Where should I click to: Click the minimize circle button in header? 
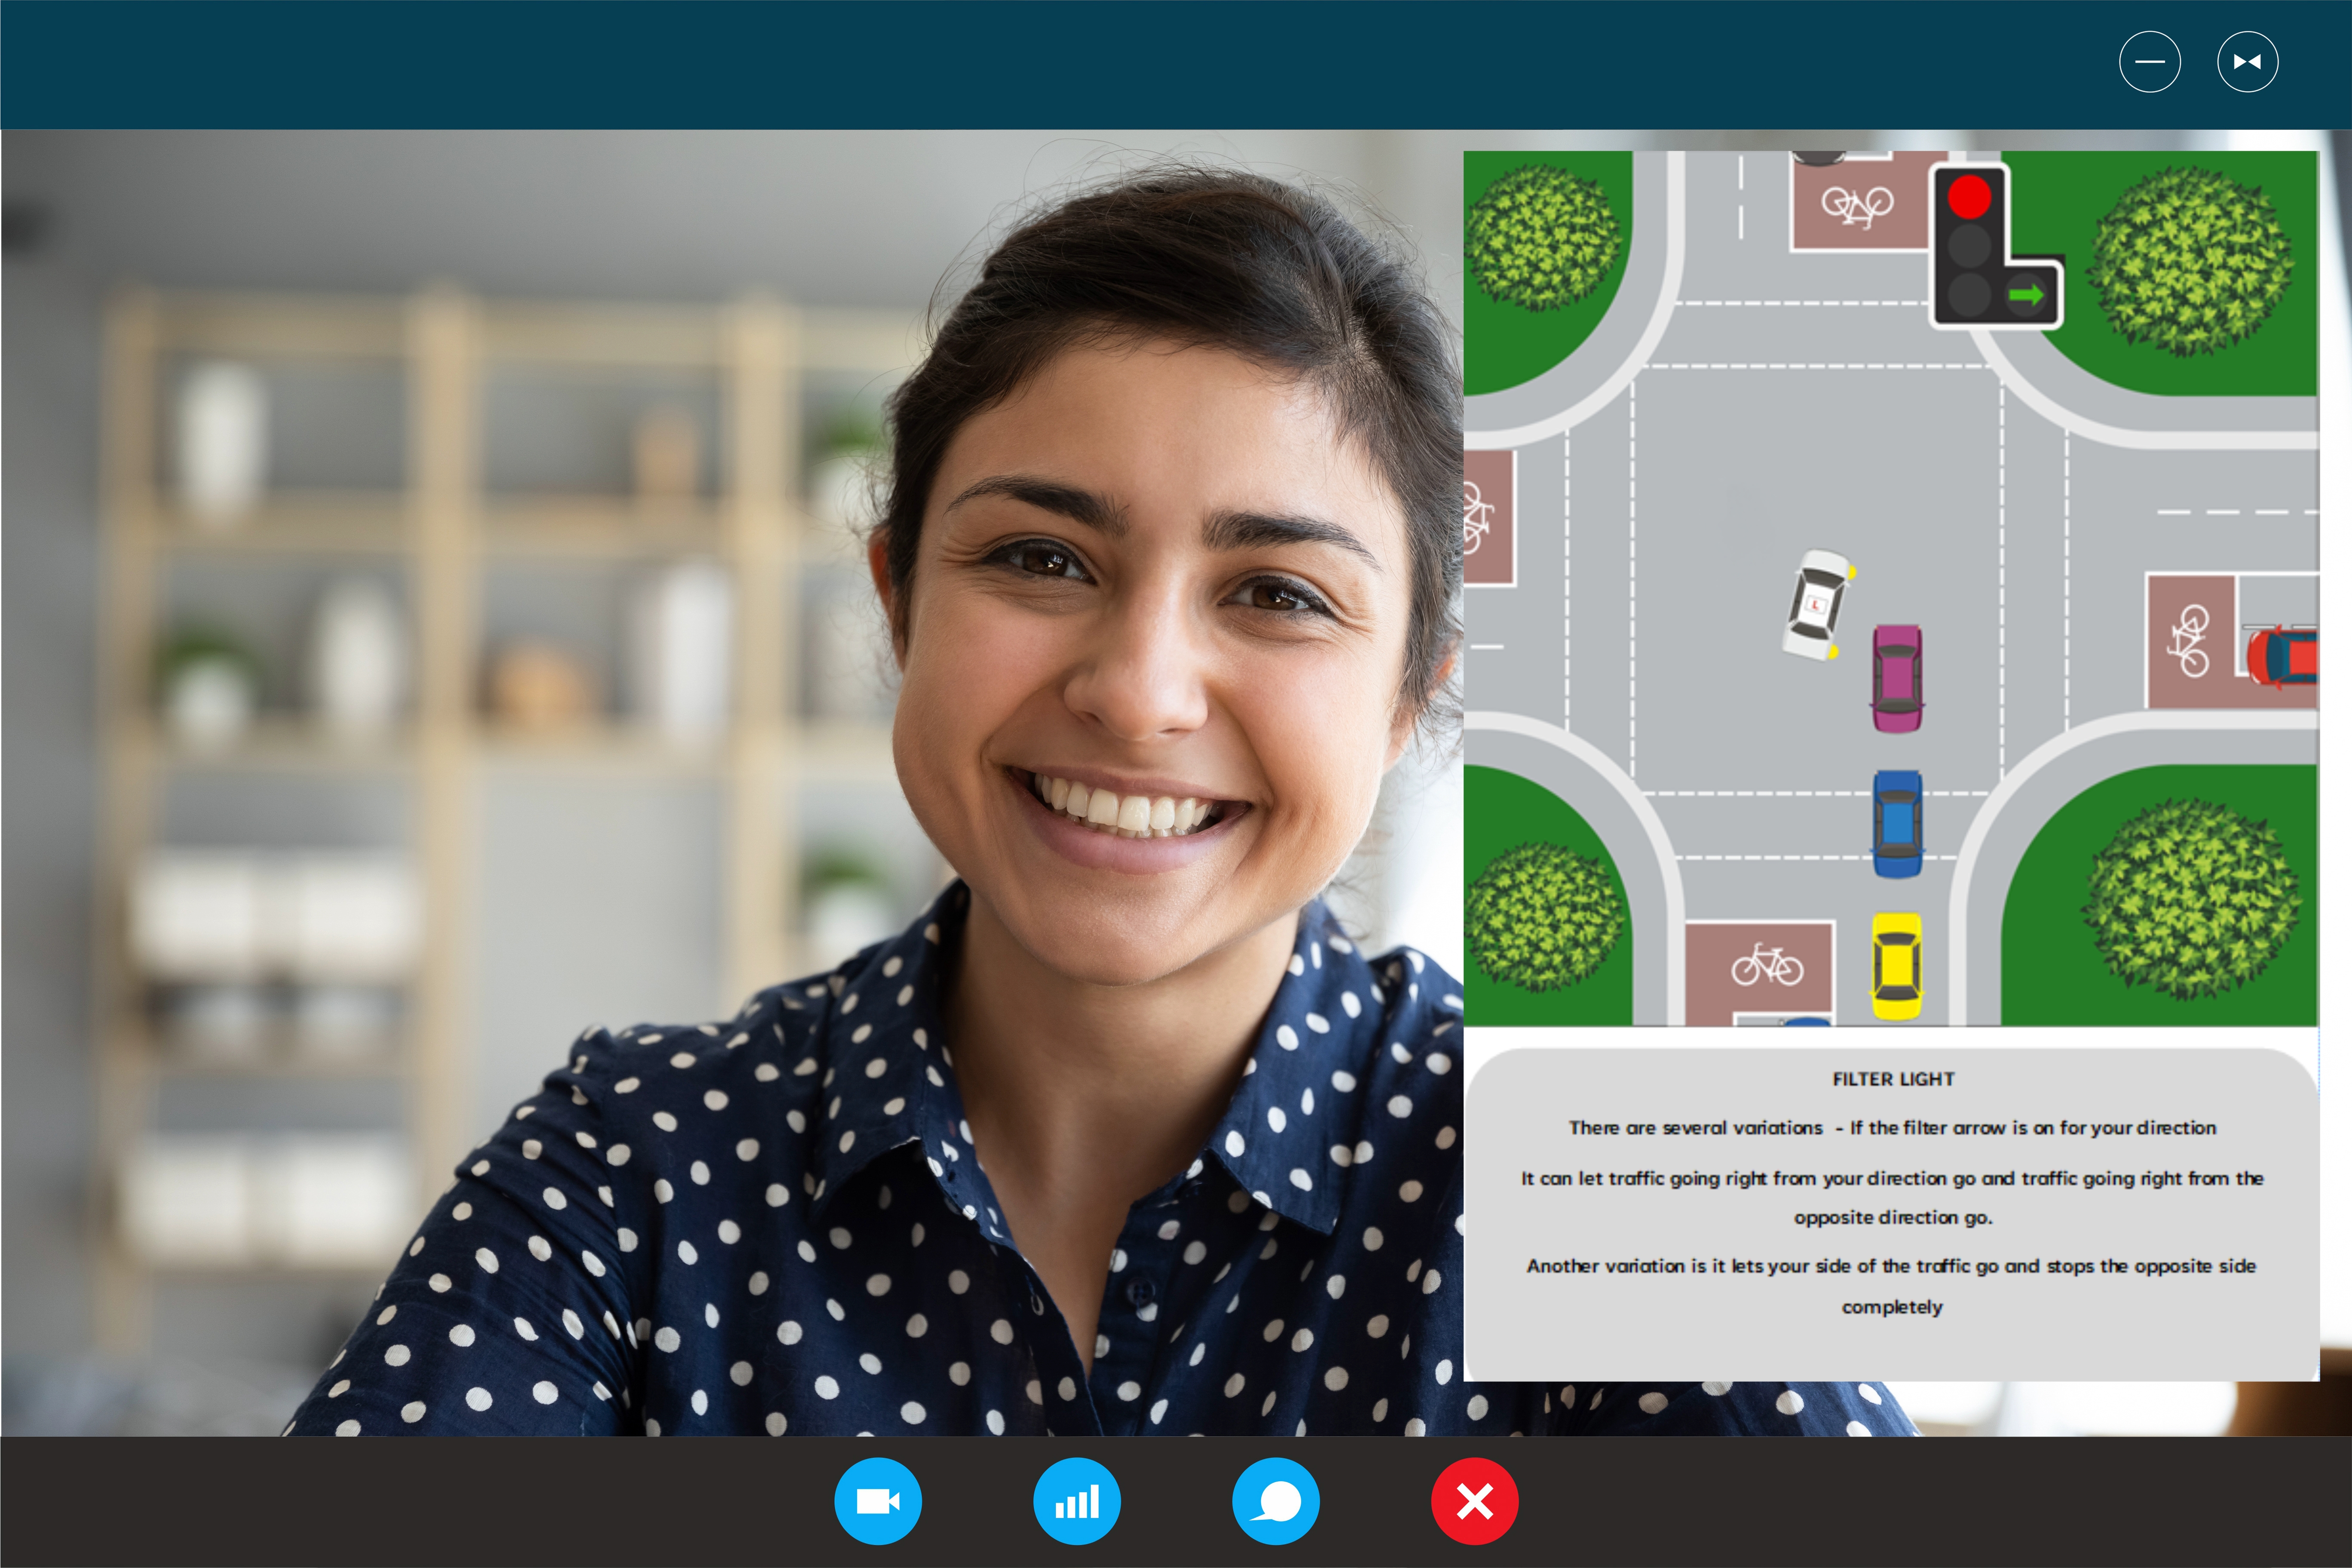2150,62
